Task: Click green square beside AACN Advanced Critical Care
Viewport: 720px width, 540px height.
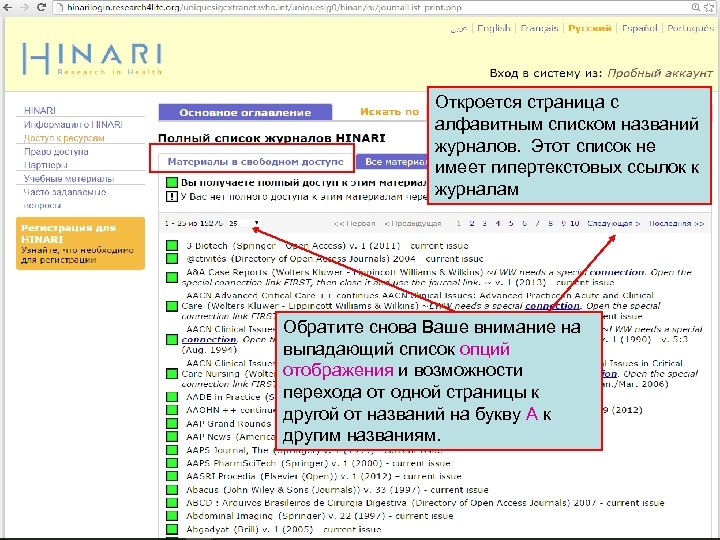Action: [x=172, y=306]
